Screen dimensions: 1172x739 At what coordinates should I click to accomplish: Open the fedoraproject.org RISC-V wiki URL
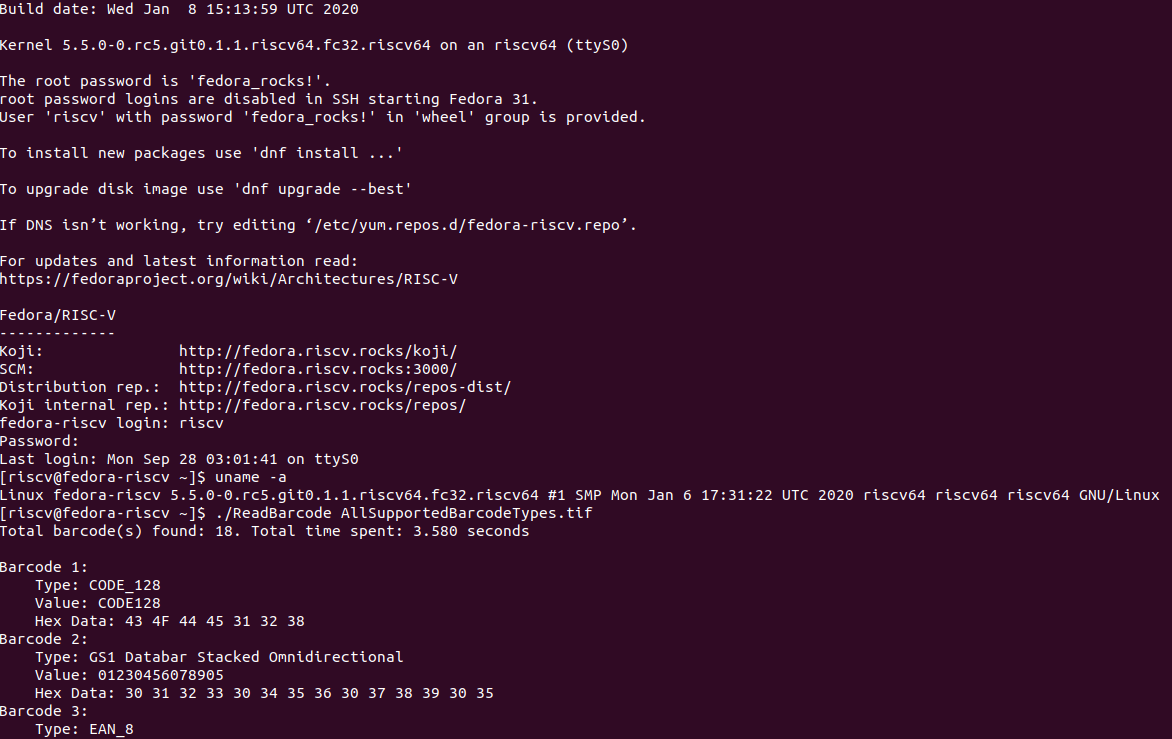coord(228,279)
